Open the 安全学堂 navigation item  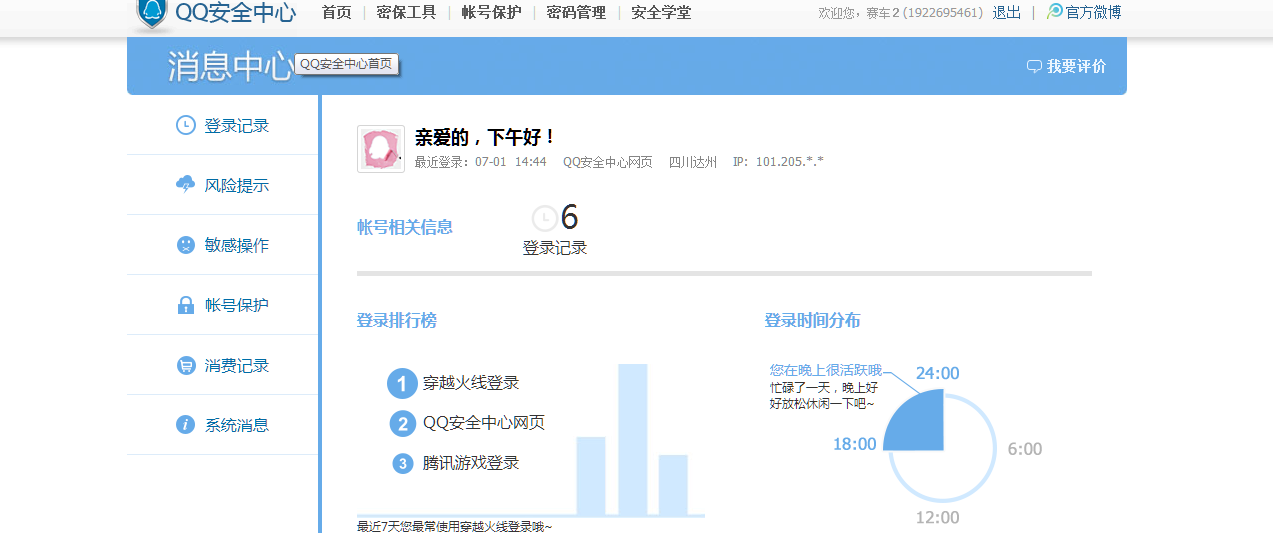point(661,12)
